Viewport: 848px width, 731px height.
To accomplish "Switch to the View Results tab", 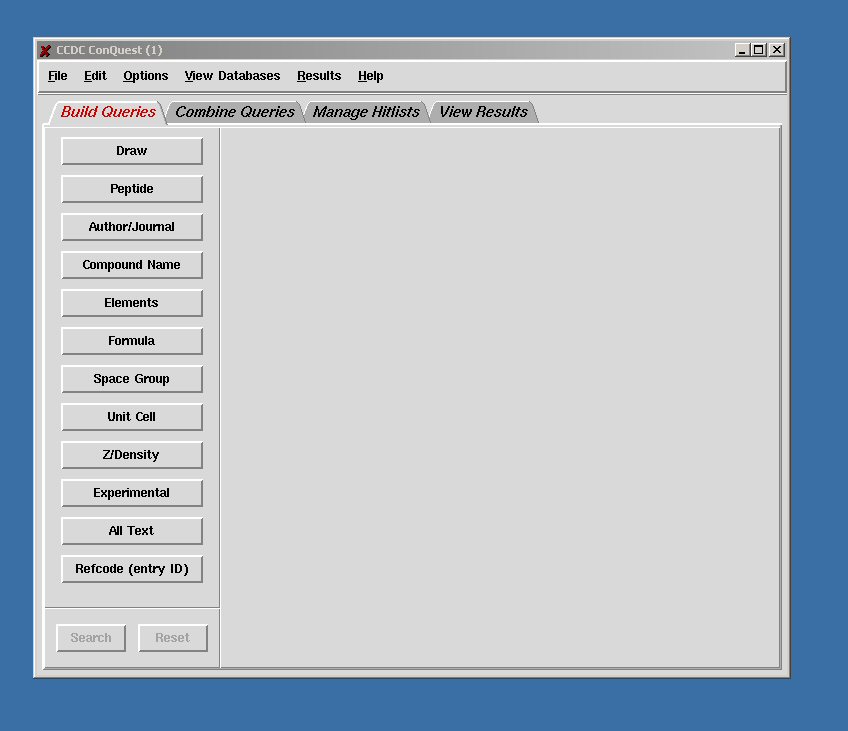I will [x=483, y=112].
